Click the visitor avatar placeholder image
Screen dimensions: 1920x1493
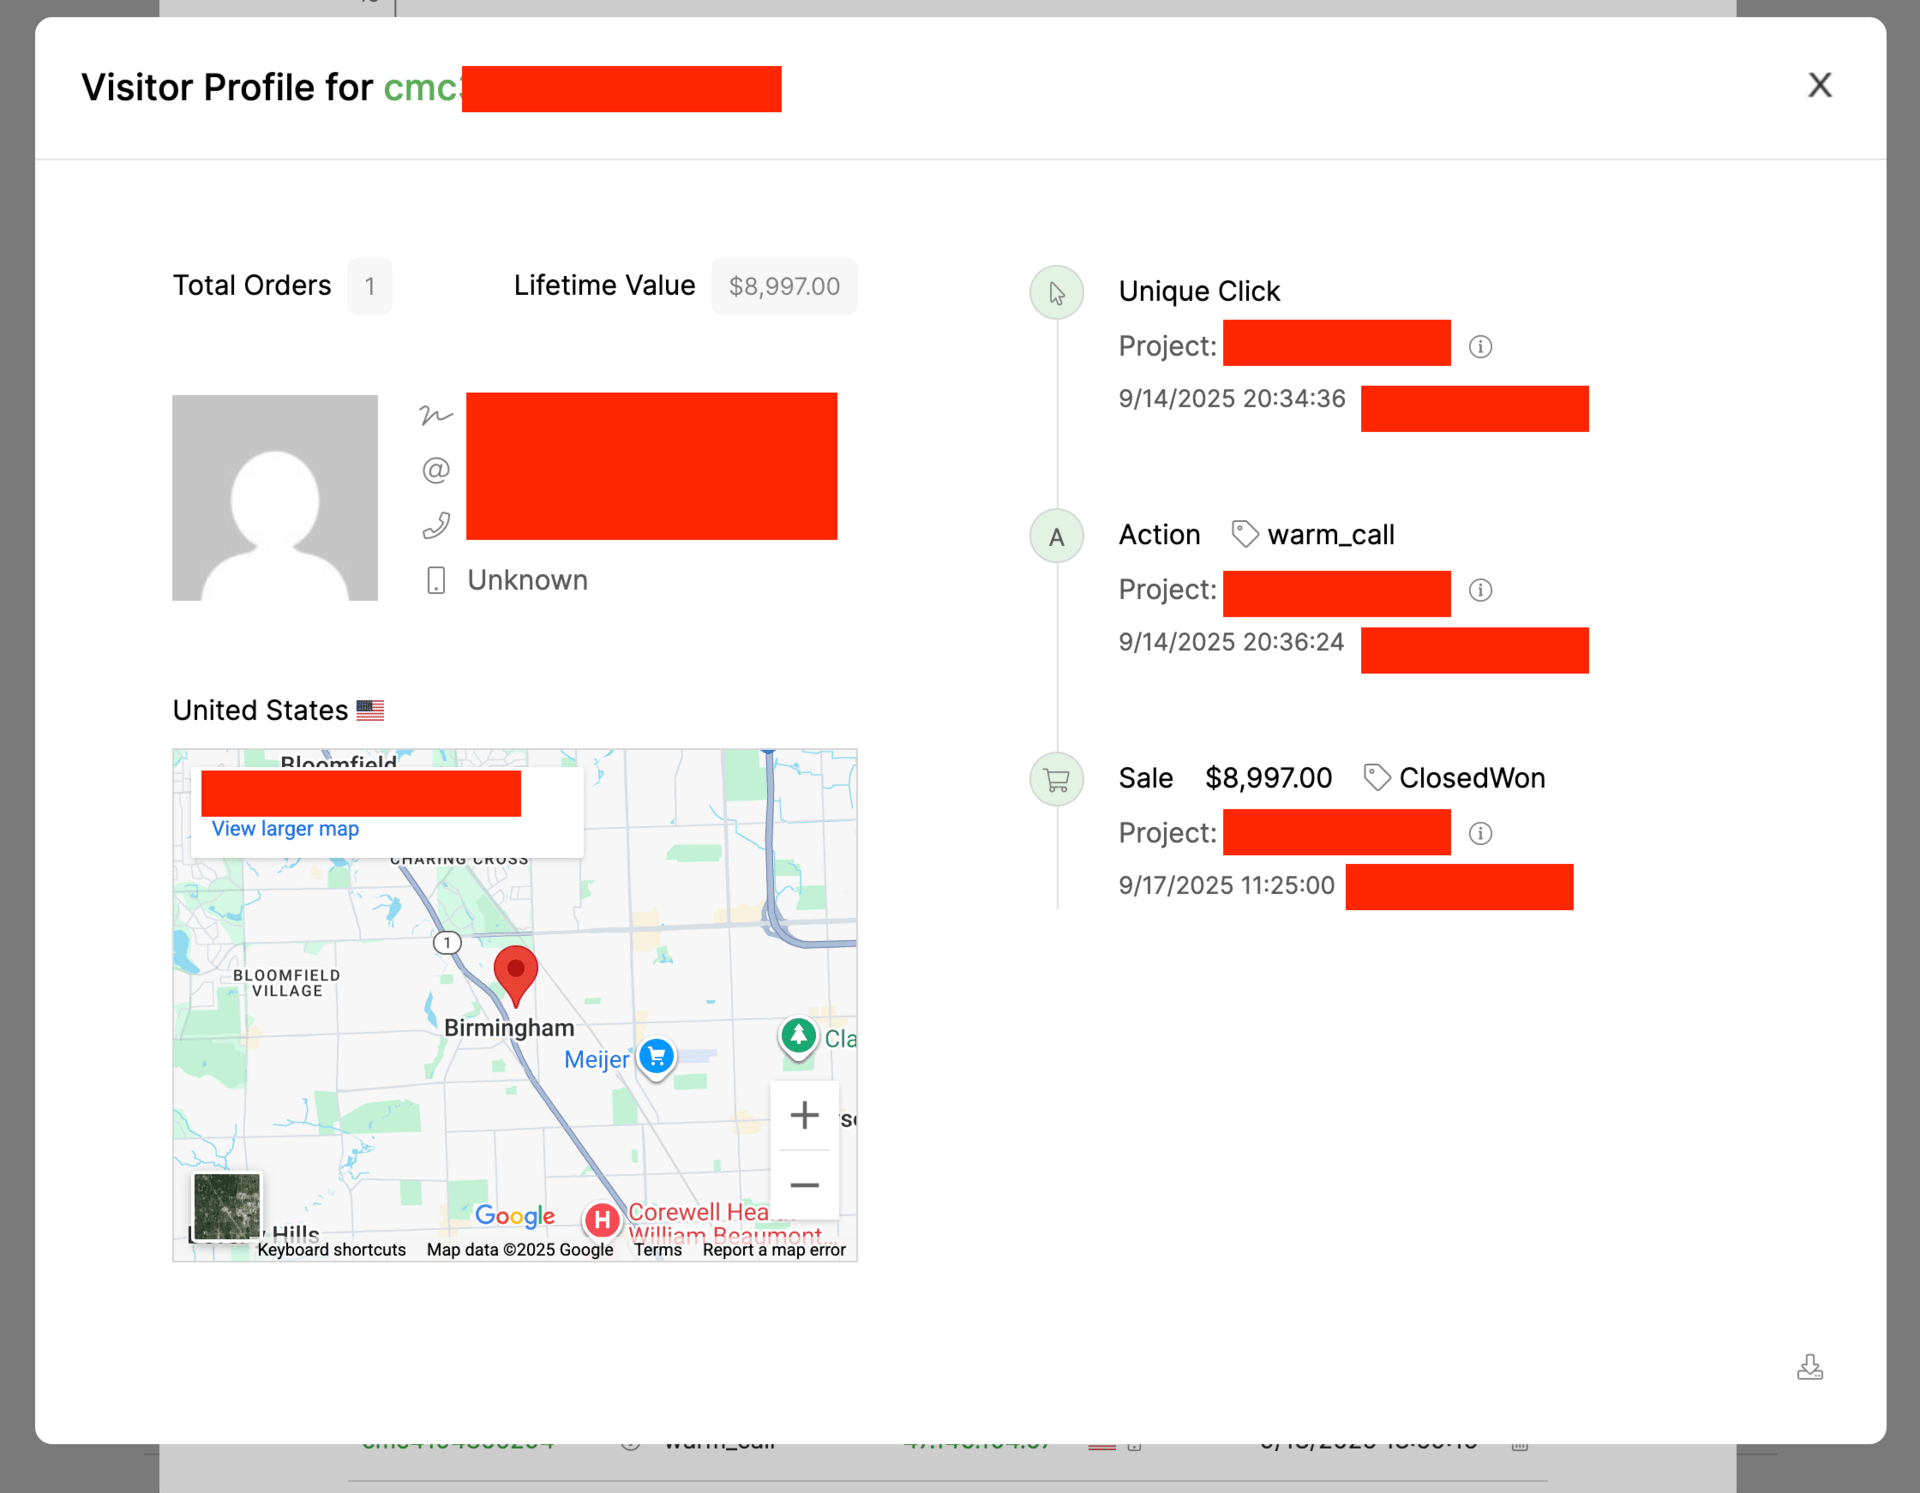(x=275, y=498)
